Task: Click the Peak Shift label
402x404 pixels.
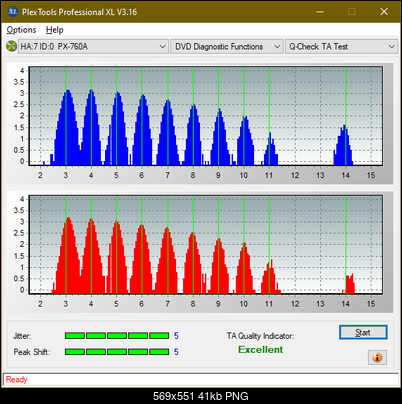Action: pyautogui.click(x=32, y=352)
